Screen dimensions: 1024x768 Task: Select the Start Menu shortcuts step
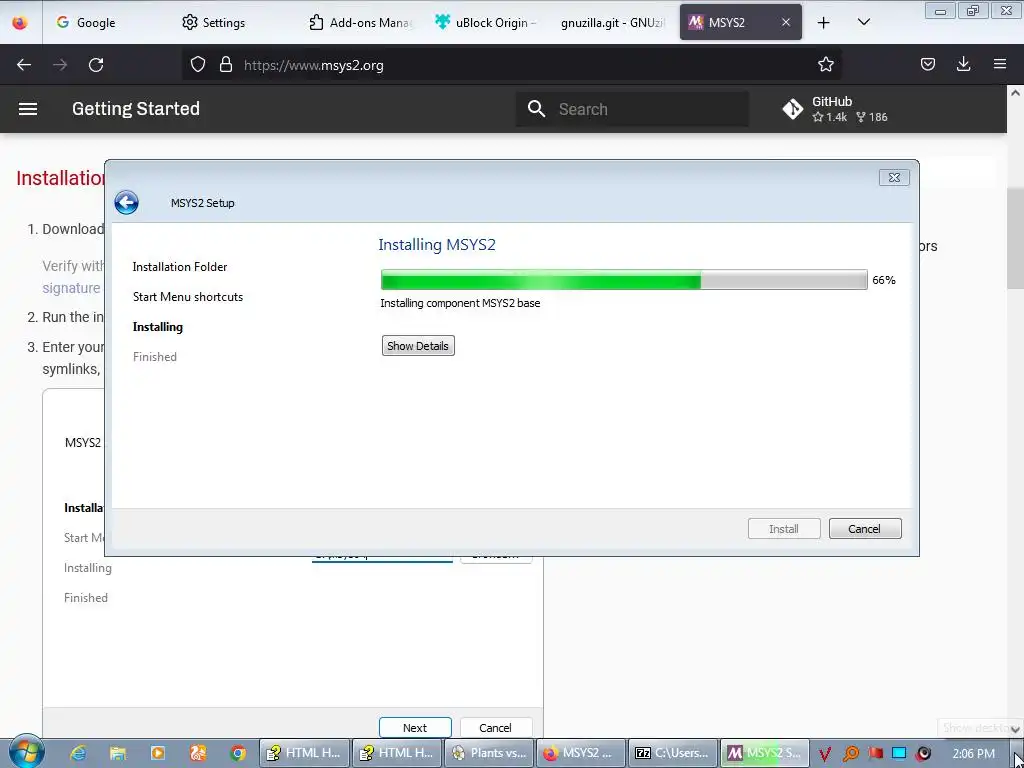click(187, 296)
